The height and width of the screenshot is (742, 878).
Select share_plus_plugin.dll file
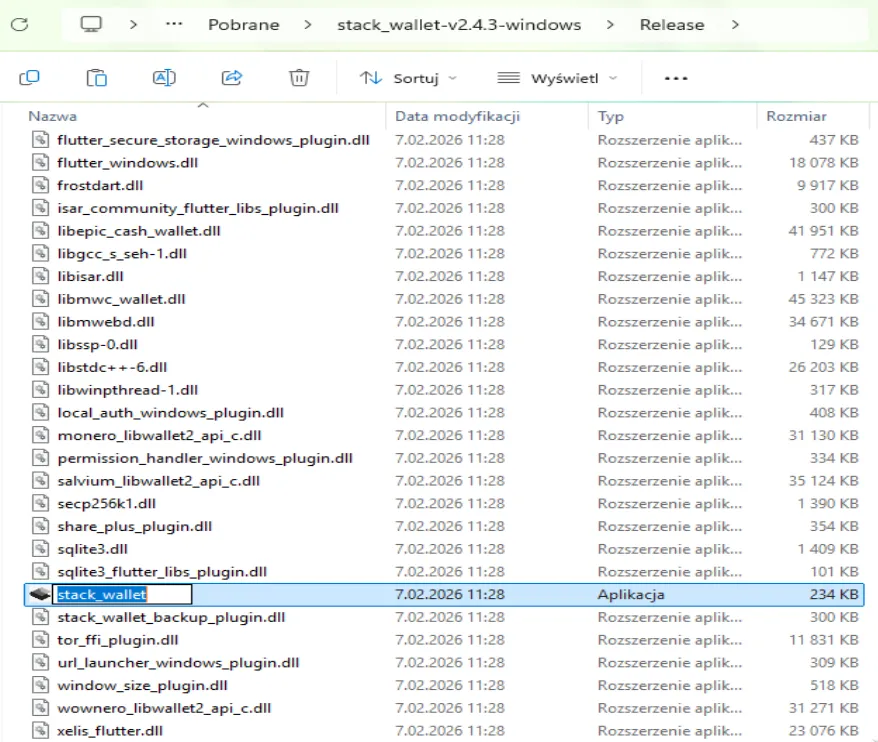pyautogui.click(x=134, y=526)
